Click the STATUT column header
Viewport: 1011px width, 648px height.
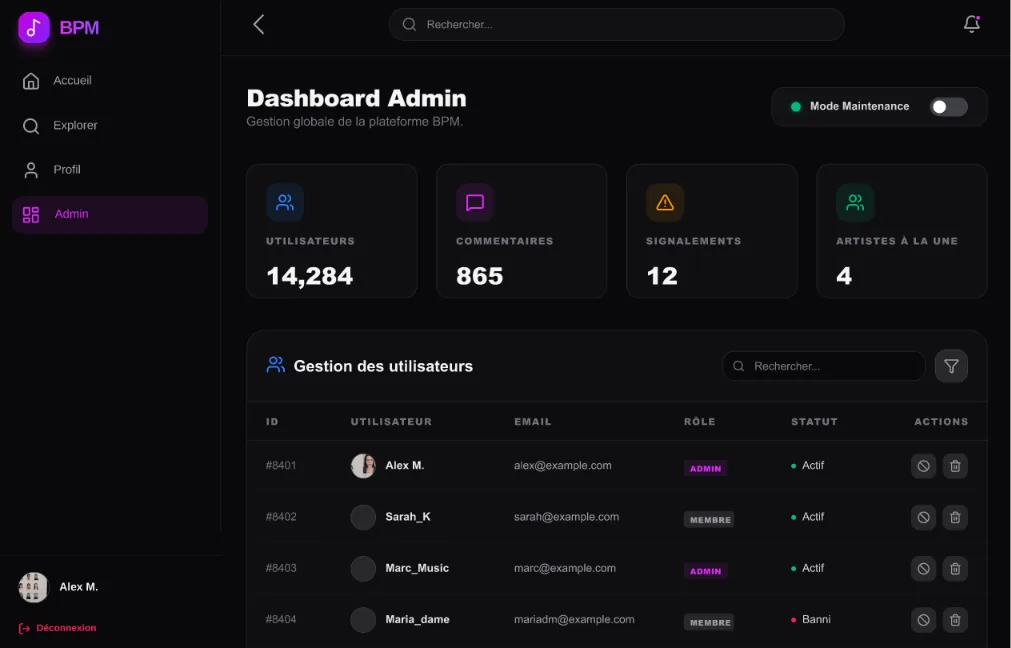click(x=814, y=422)
